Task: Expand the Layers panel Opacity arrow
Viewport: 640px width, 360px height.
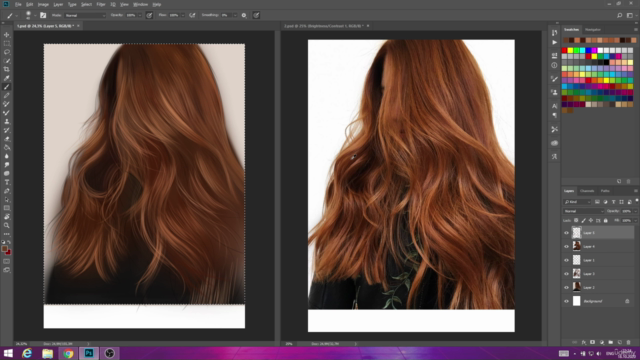Action: [636, 211]
